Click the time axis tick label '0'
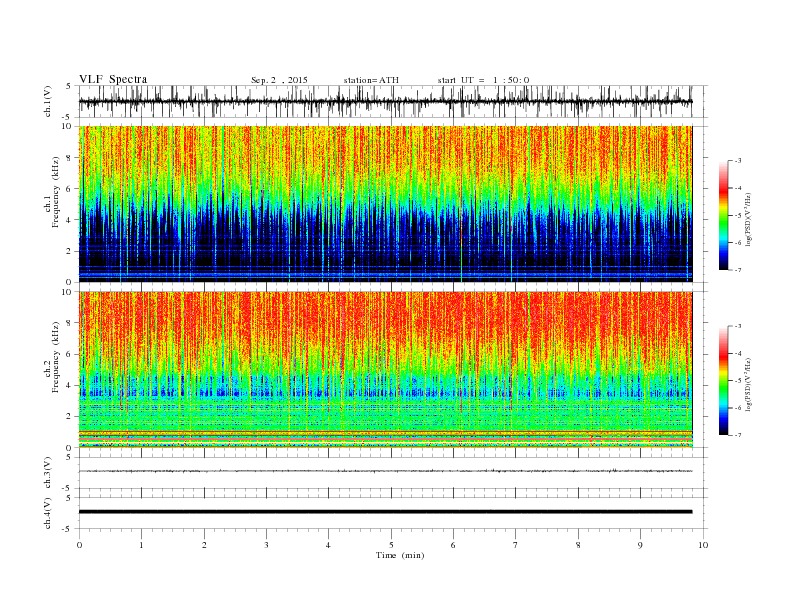 (x=79, y=545)
